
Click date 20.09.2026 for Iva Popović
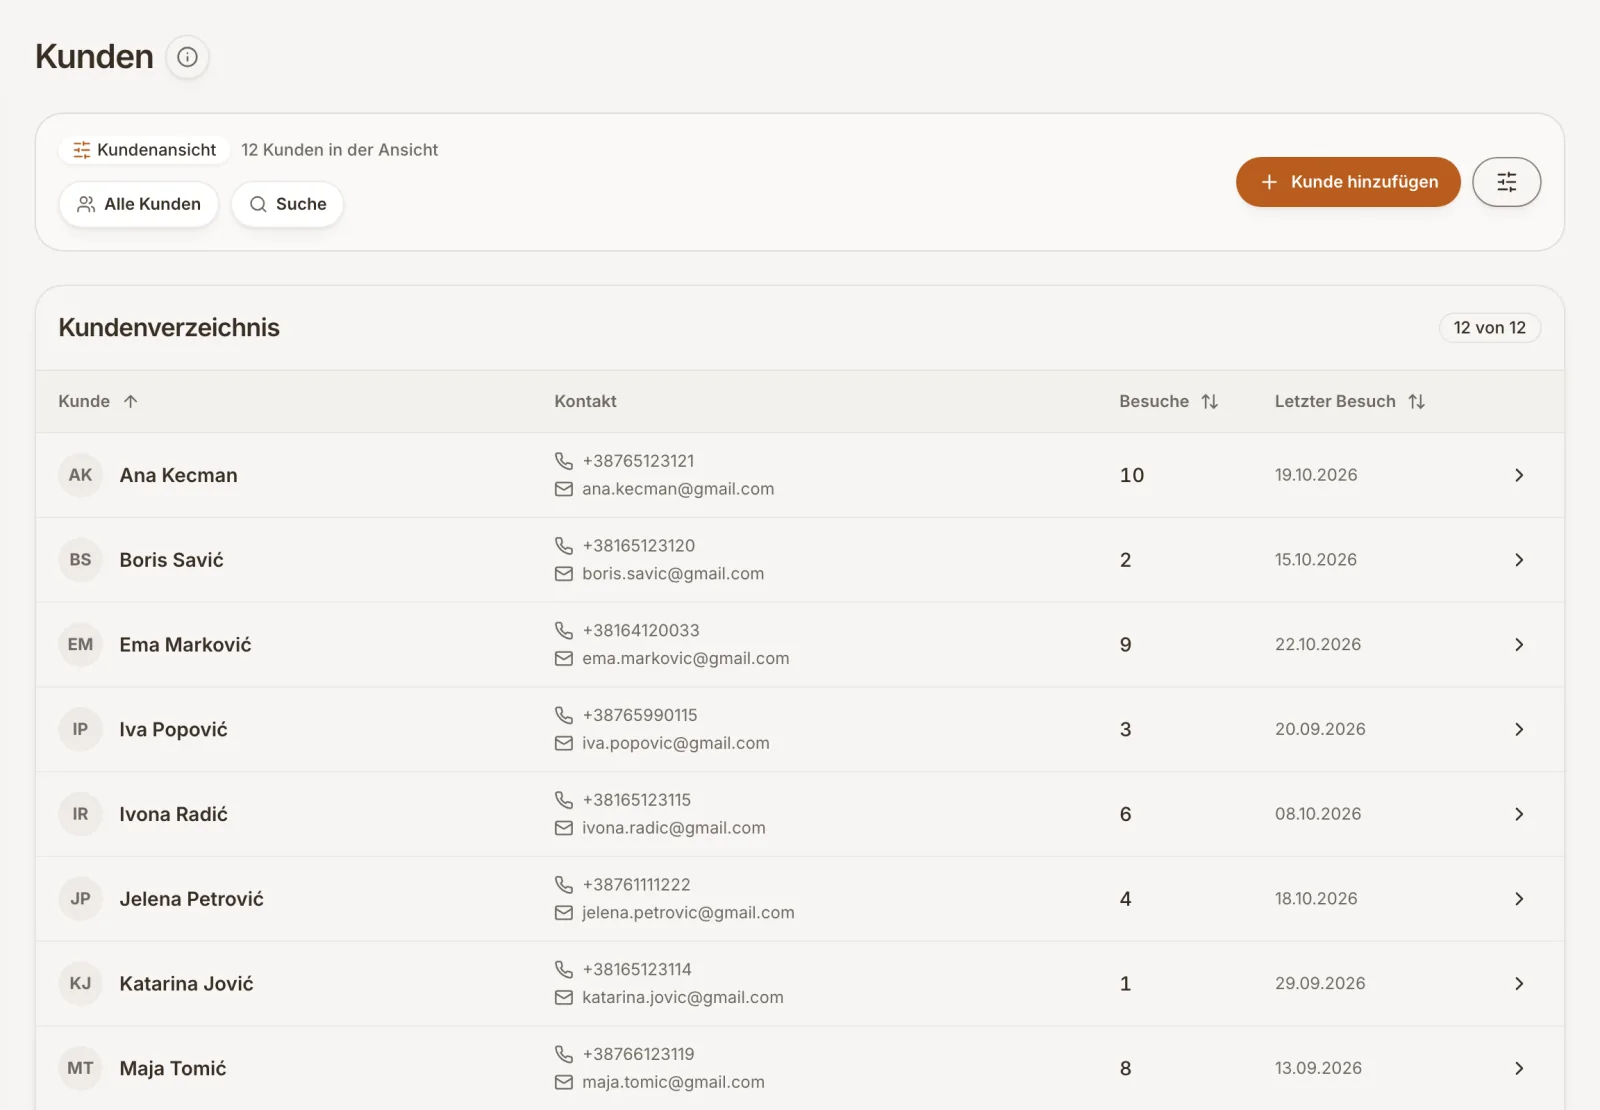(x=1320, y=729)
